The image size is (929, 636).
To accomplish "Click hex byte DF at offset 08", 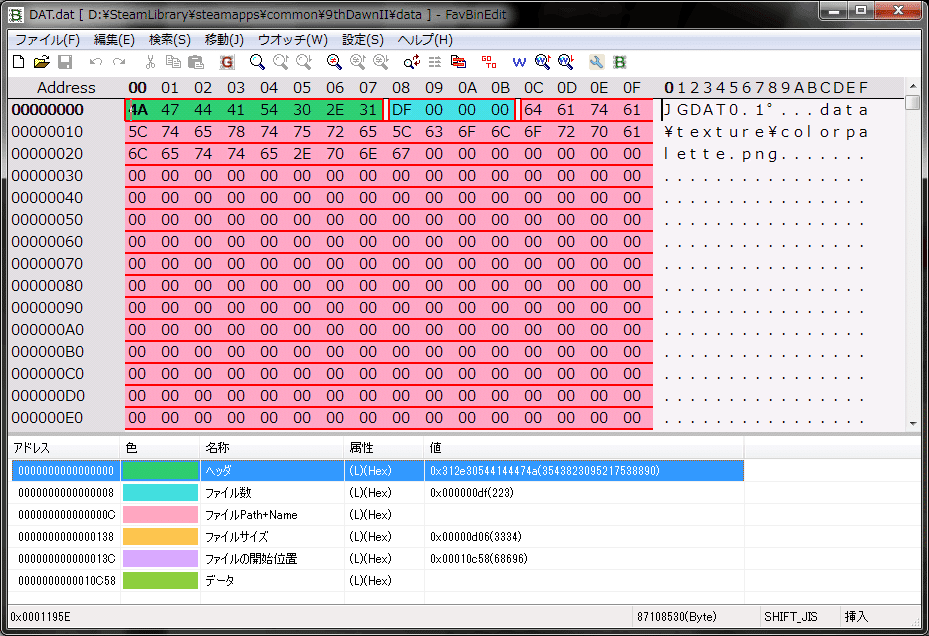I will coord(401,110).
